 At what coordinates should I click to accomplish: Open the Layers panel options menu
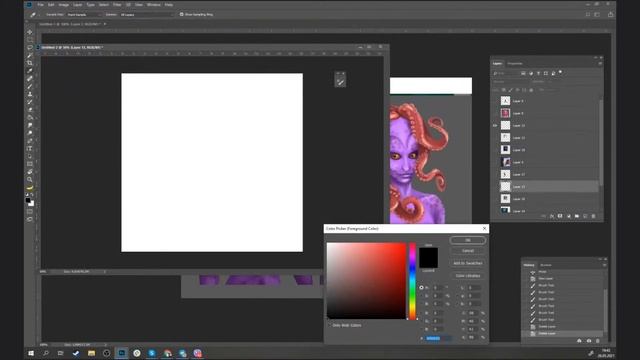[x=600, y=64]
